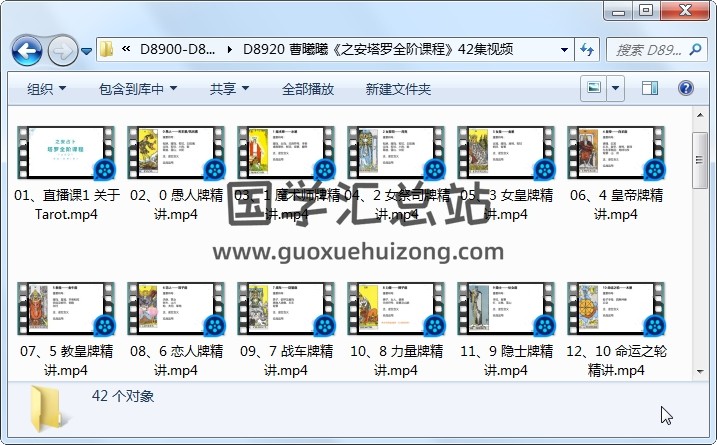
Task: Close the Explorer window
Action: [685, 11]
